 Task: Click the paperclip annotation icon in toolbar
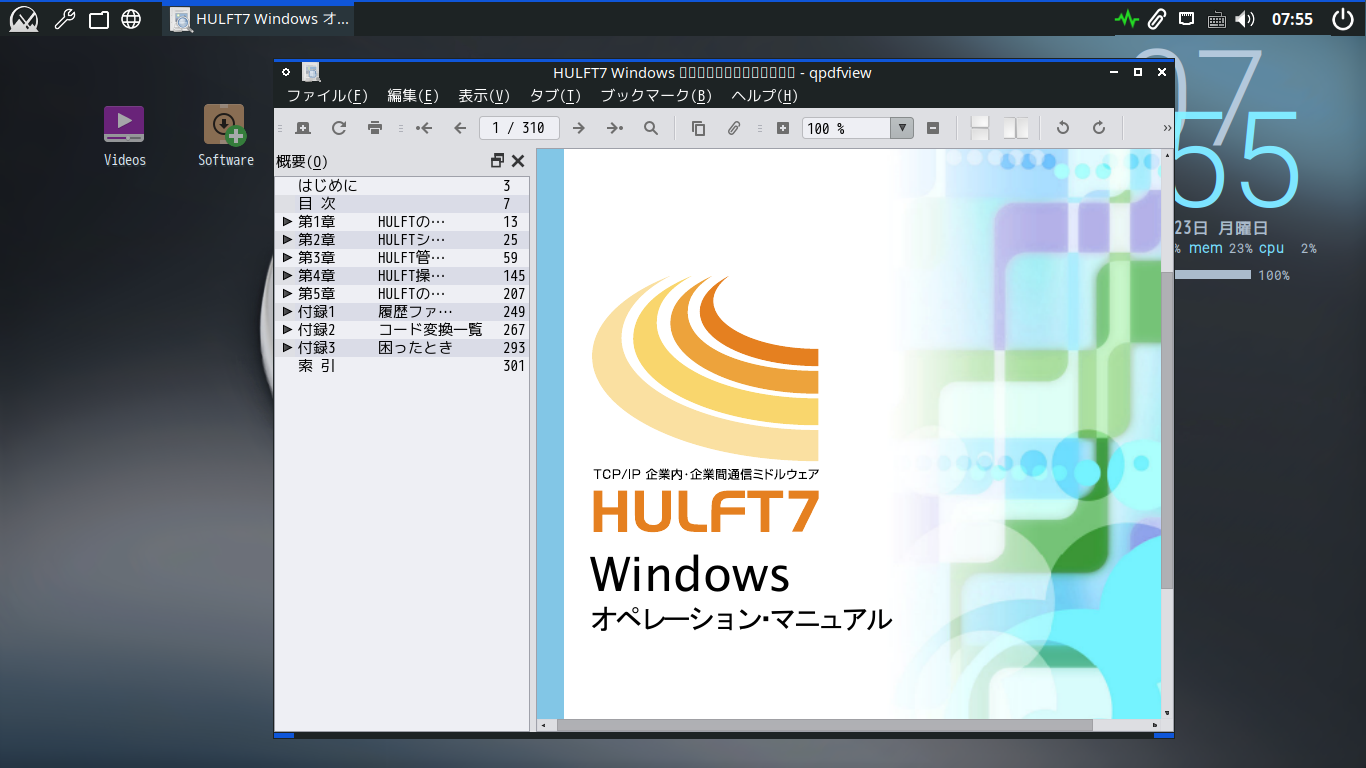tap(734, 128)
